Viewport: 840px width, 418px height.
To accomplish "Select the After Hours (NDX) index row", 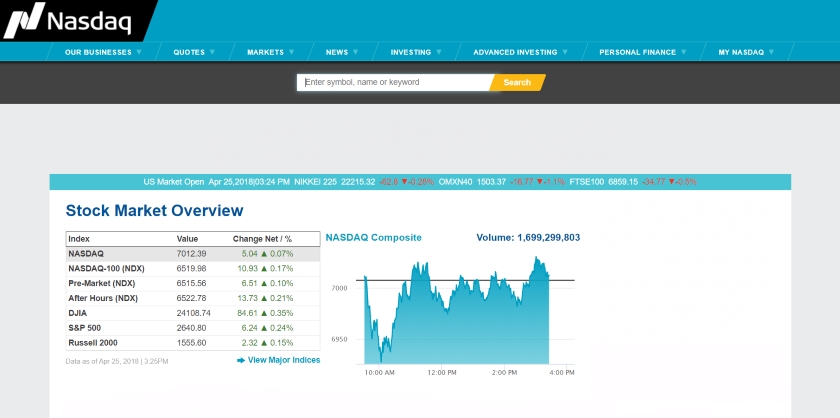I will pos(193,298).
